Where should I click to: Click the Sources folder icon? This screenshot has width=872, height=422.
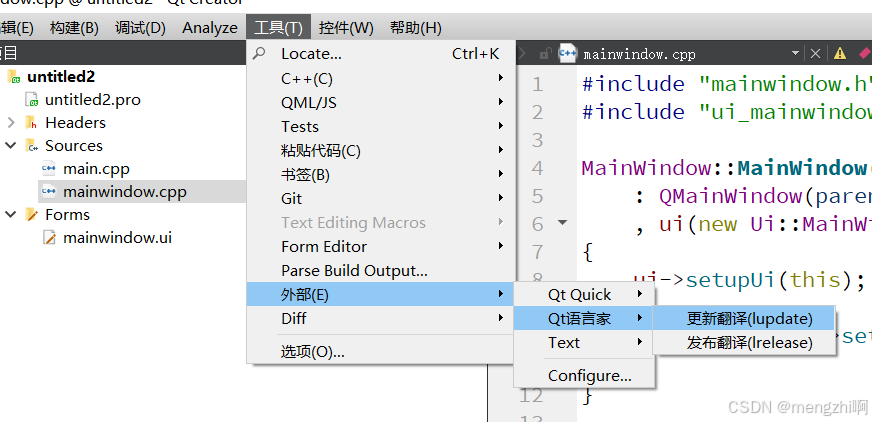(x=32, y=146)
